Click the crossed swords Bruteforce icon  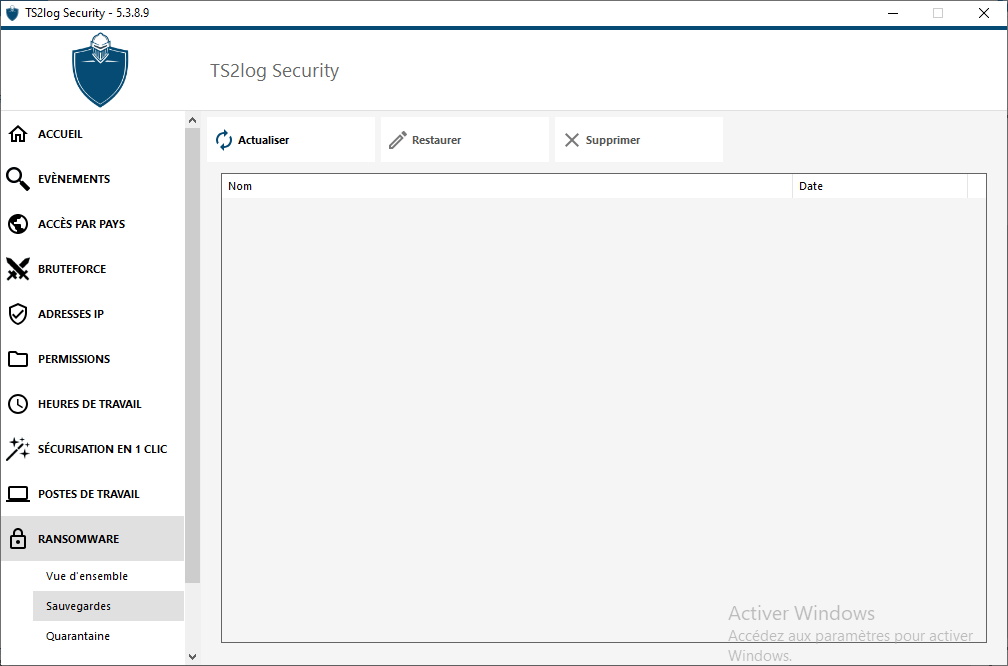click(18, 269)
